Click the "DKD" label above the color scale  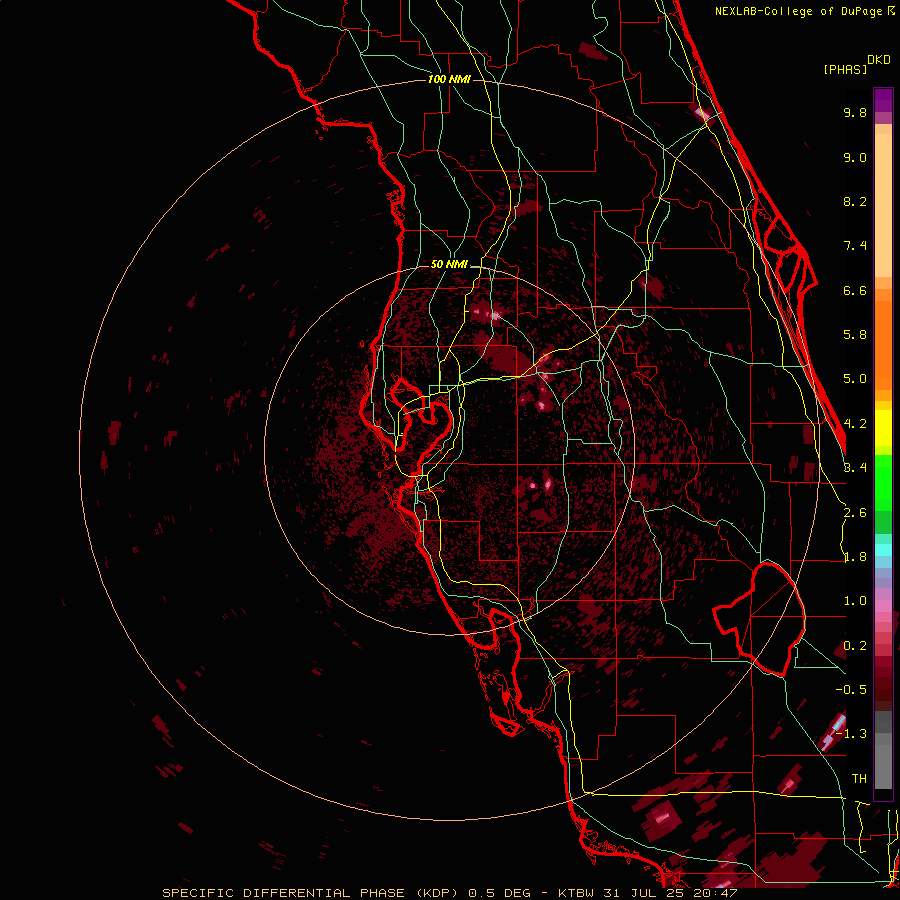click(x=879, y=60)
